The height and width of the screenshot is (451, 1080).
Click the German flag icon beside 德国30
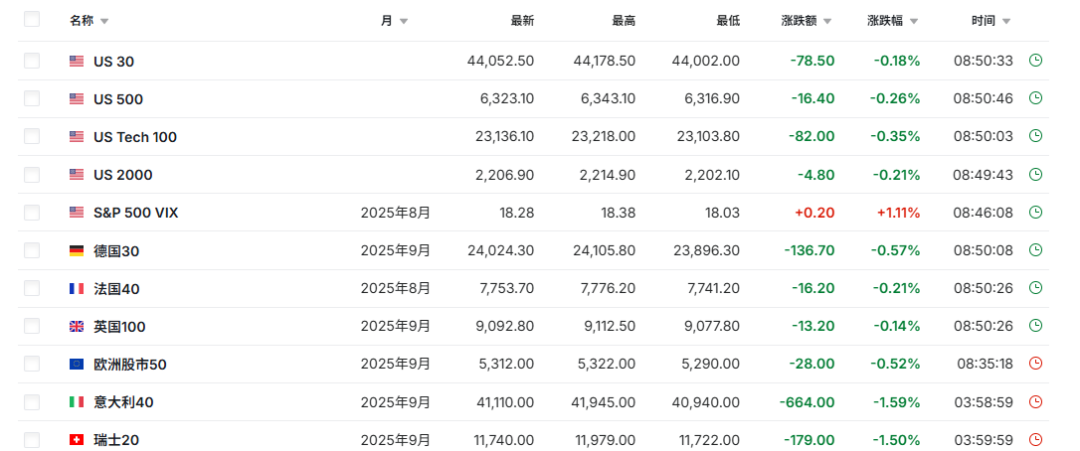tap(77, 251)
